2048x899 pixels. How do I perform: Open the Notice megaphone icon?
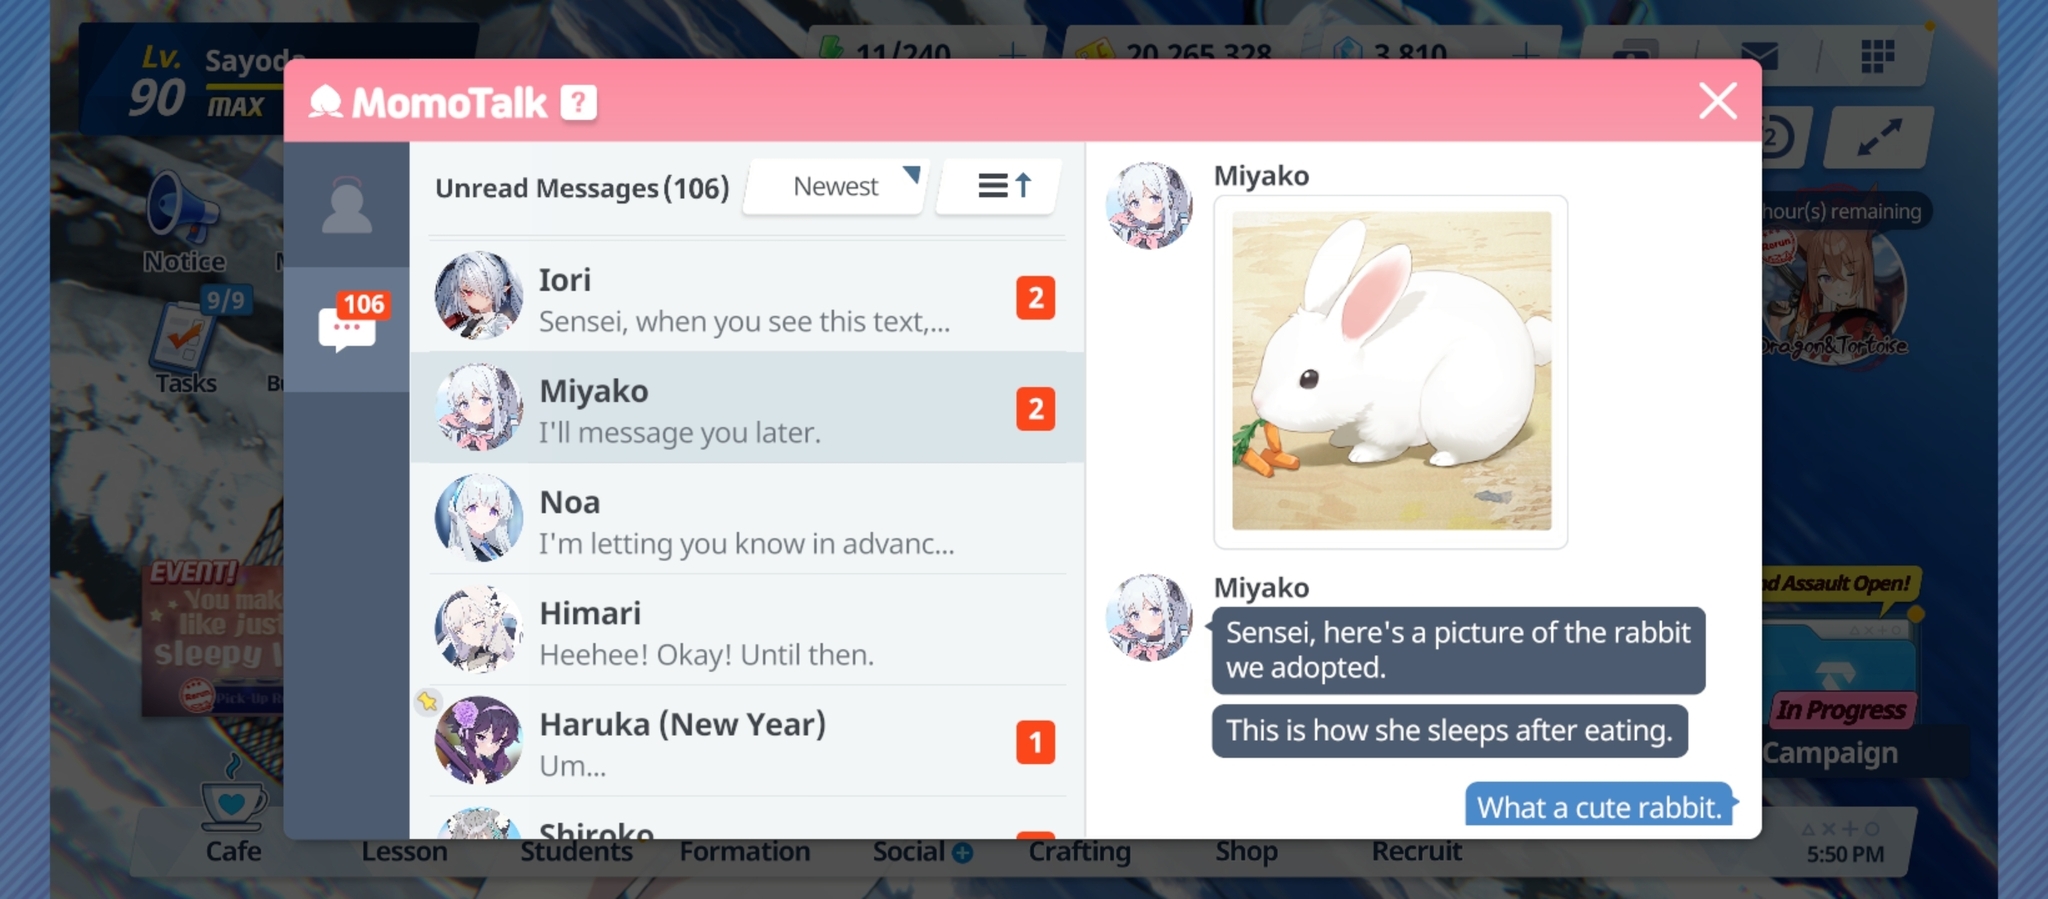coord(183,222)
